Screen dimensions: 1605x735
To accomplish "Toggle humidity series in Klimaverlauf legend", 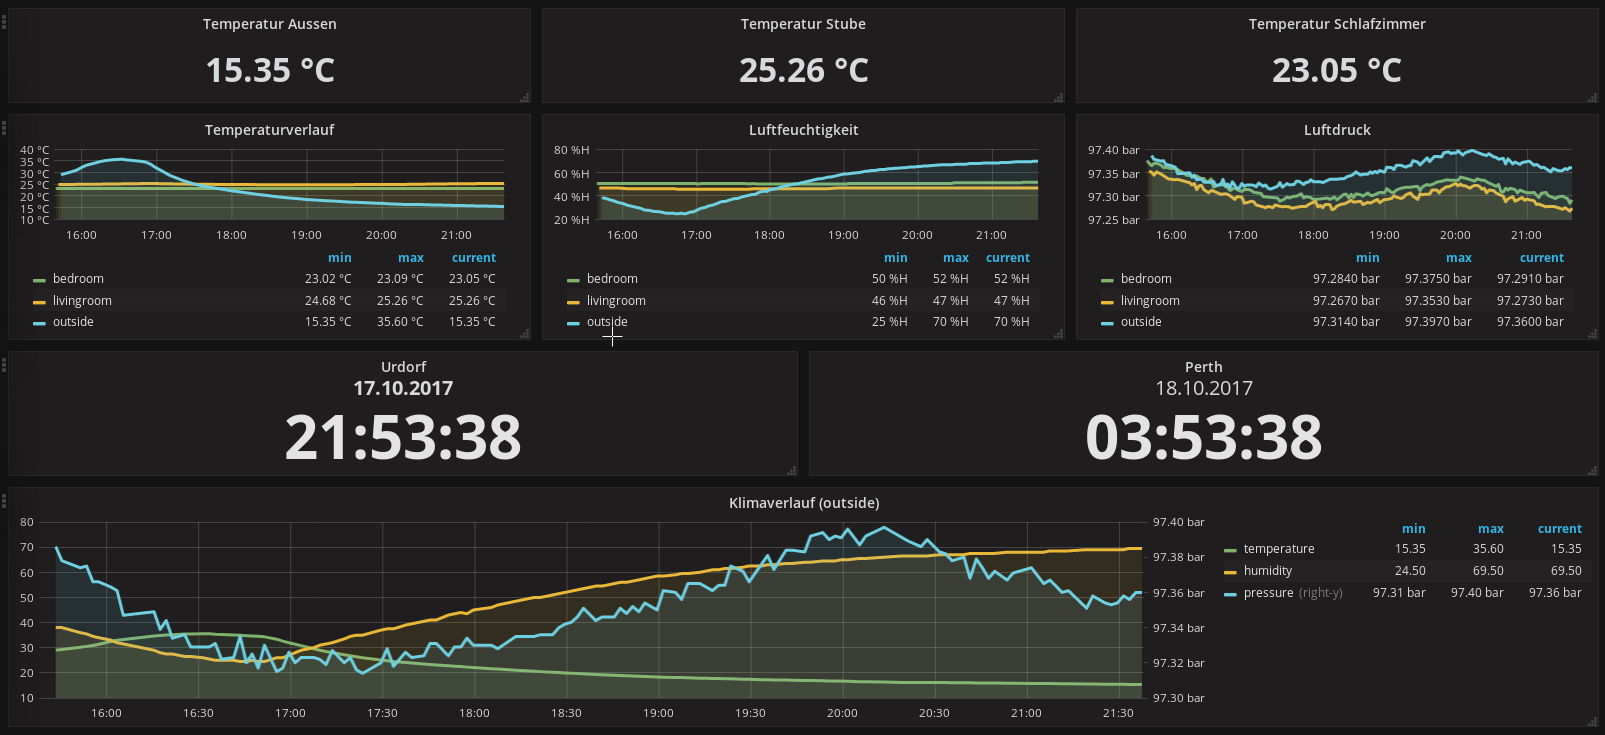I will [1268, 571].
